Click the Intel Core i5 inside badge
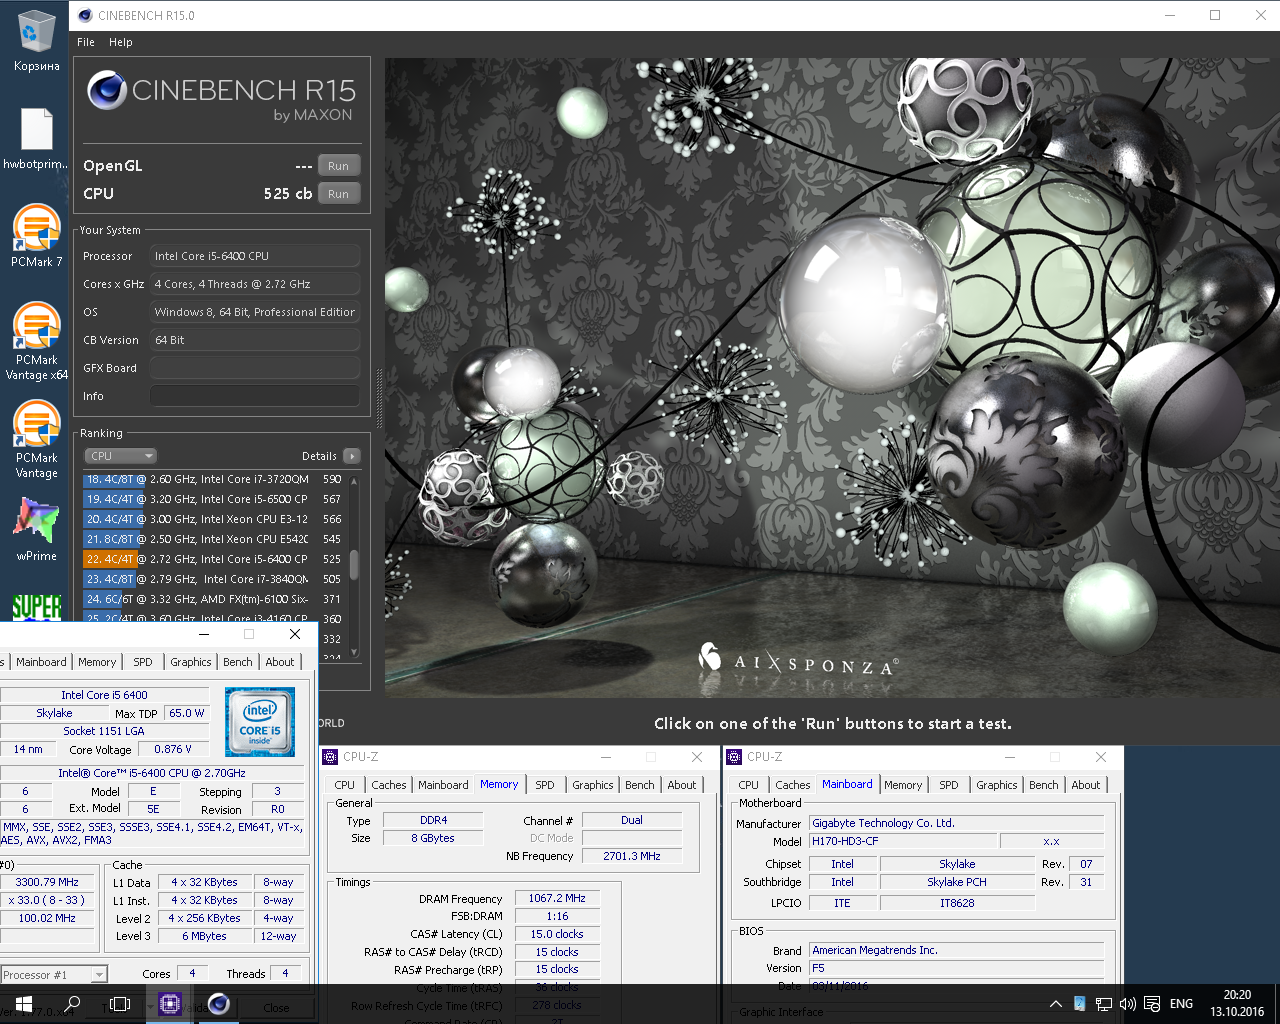The image size is (1280, 1024). pyautogui.click(x=260, y=722)
